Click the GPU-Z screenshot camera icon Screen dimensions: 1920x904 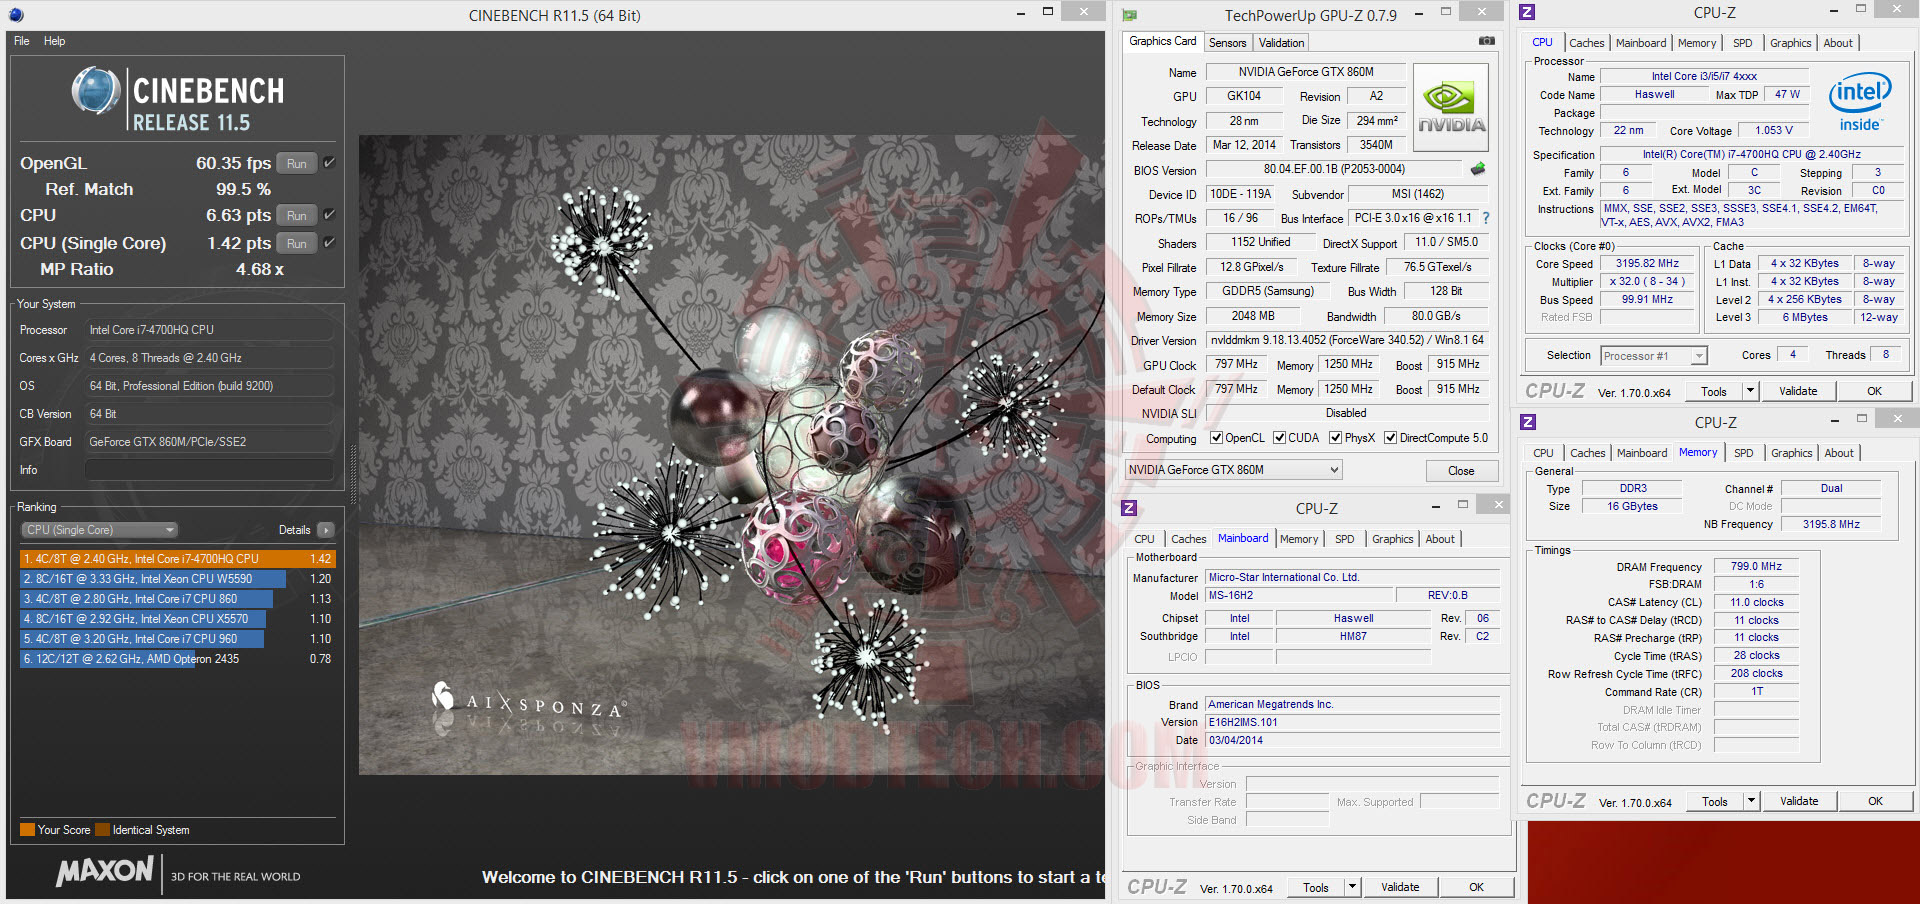coord(1487,41)
